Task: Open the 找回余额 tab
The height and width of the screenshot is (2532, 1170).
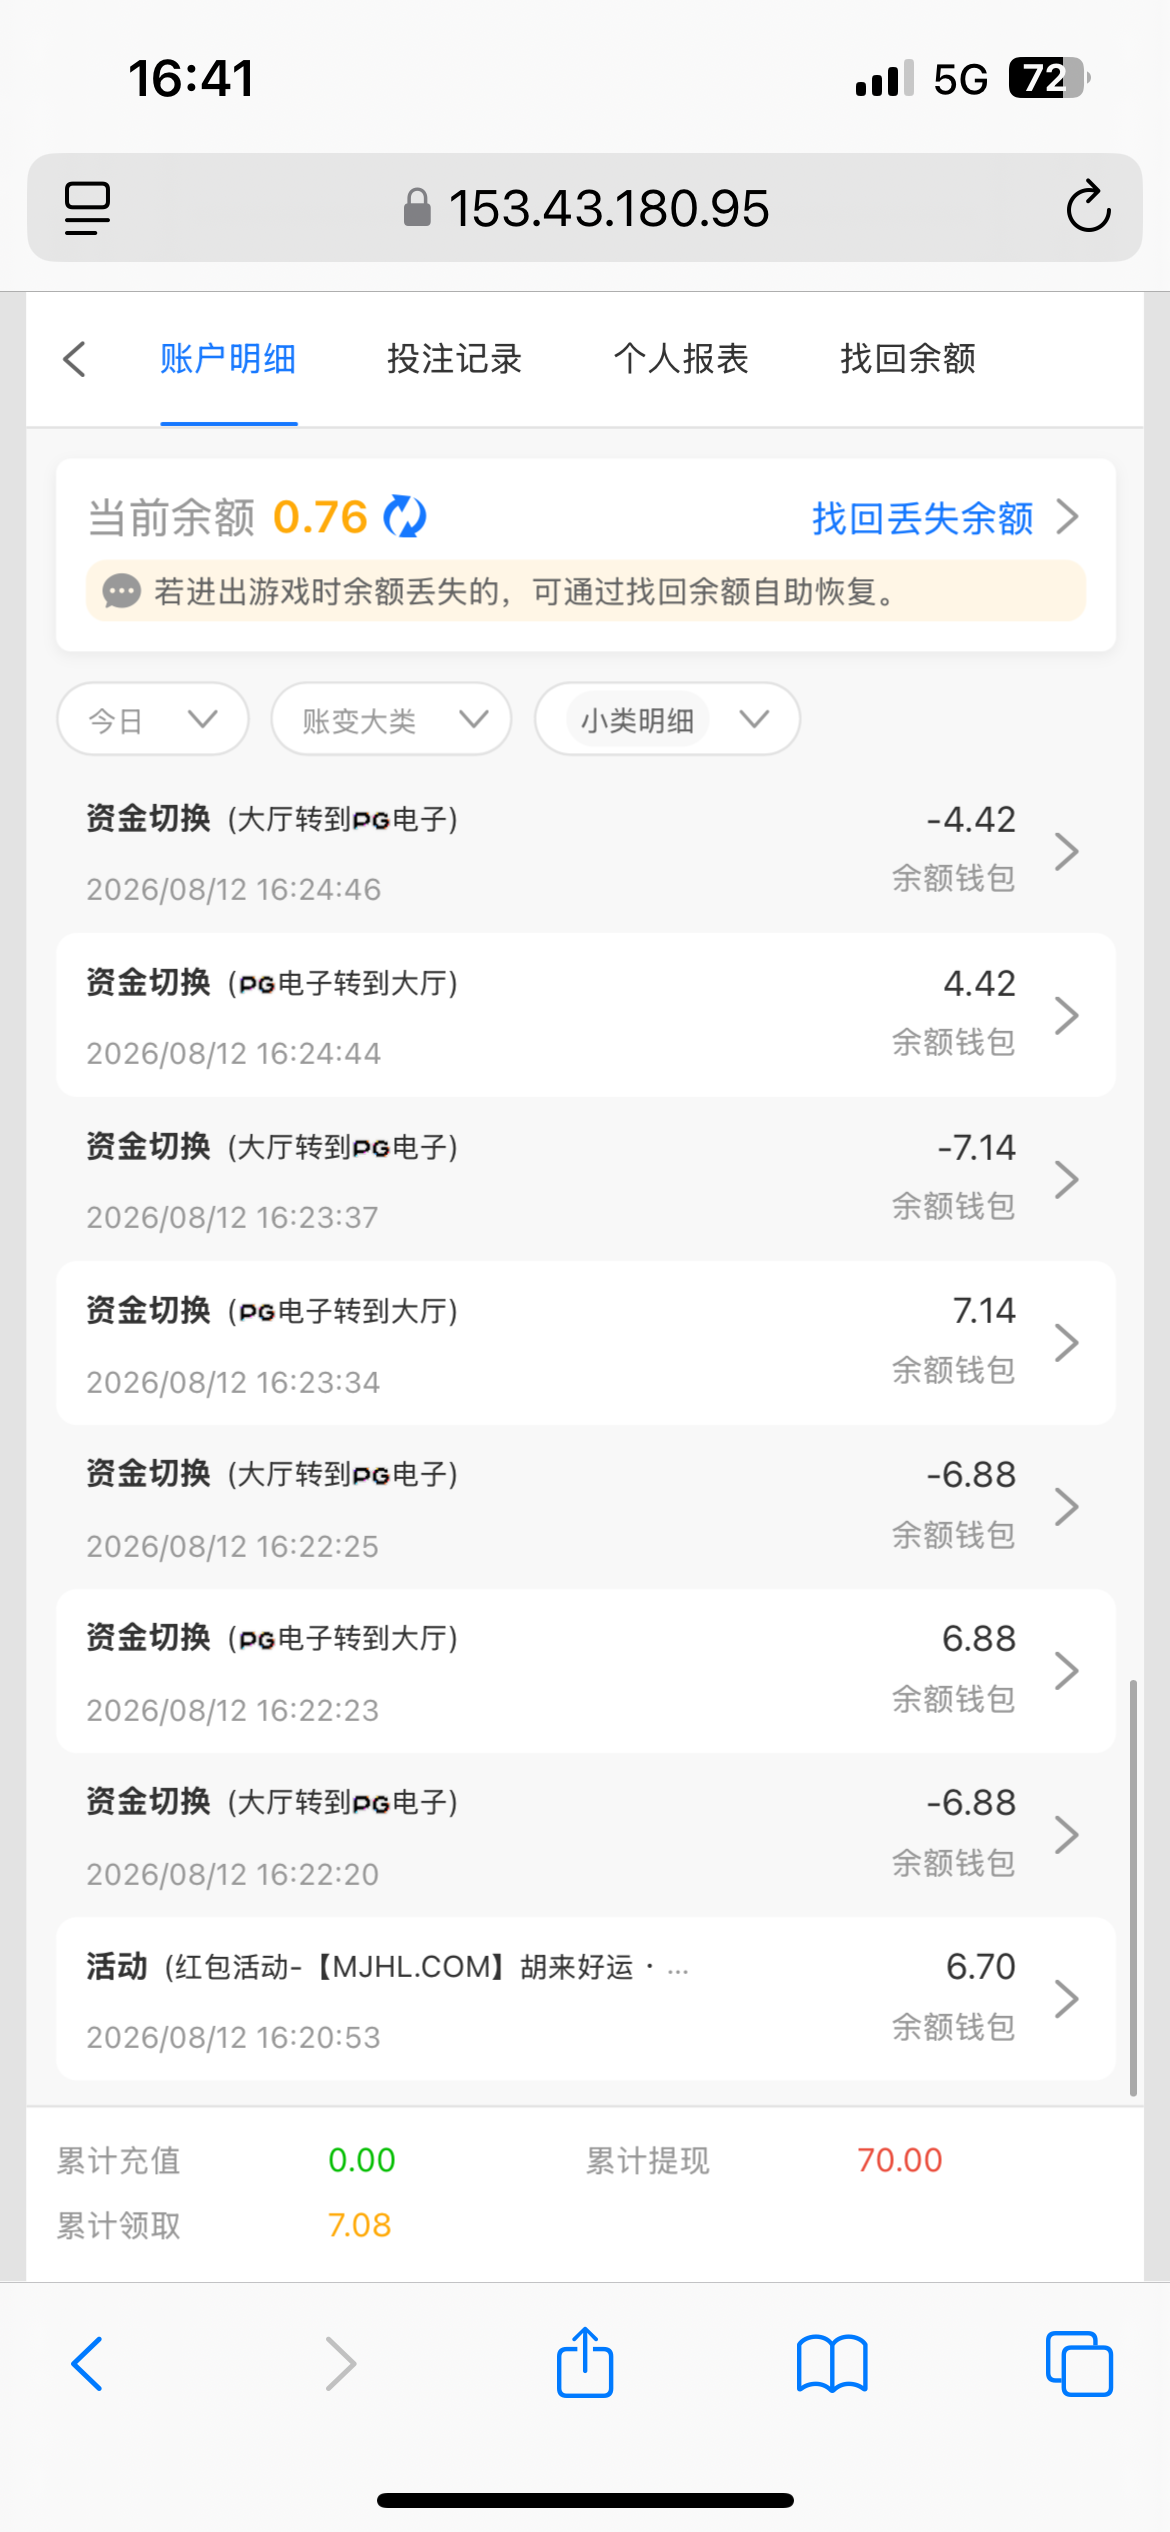Action: (x=908, y=359)
